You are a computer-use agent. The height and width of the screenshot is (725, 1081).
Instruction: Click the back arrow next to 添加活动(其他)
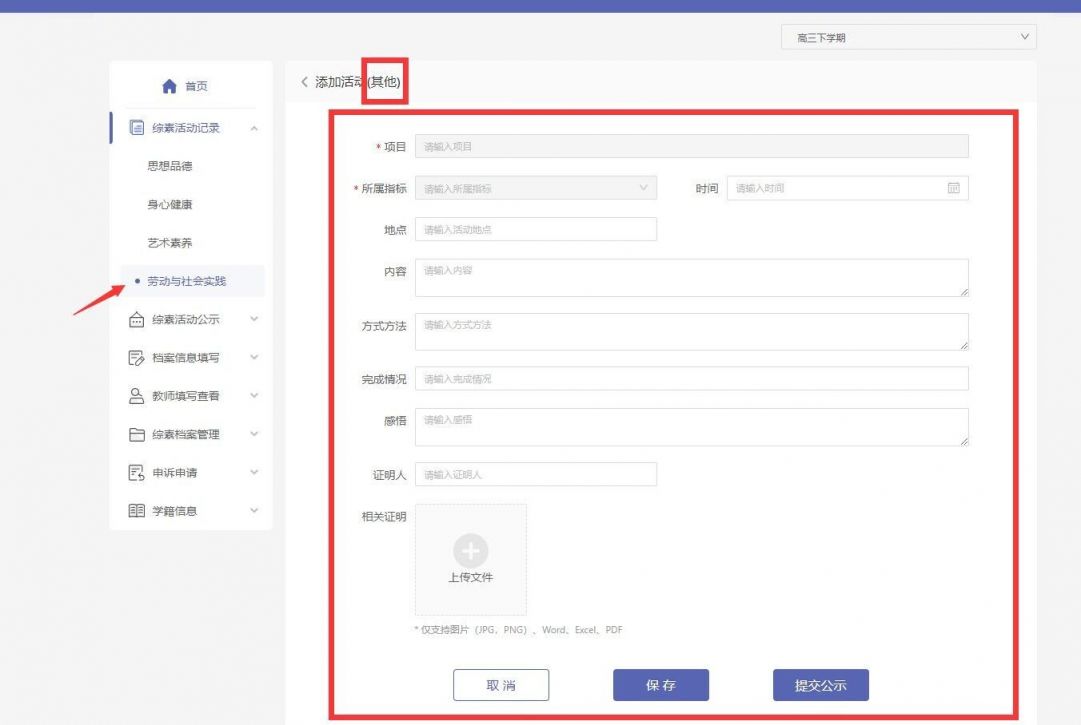(x=303, y=83)
